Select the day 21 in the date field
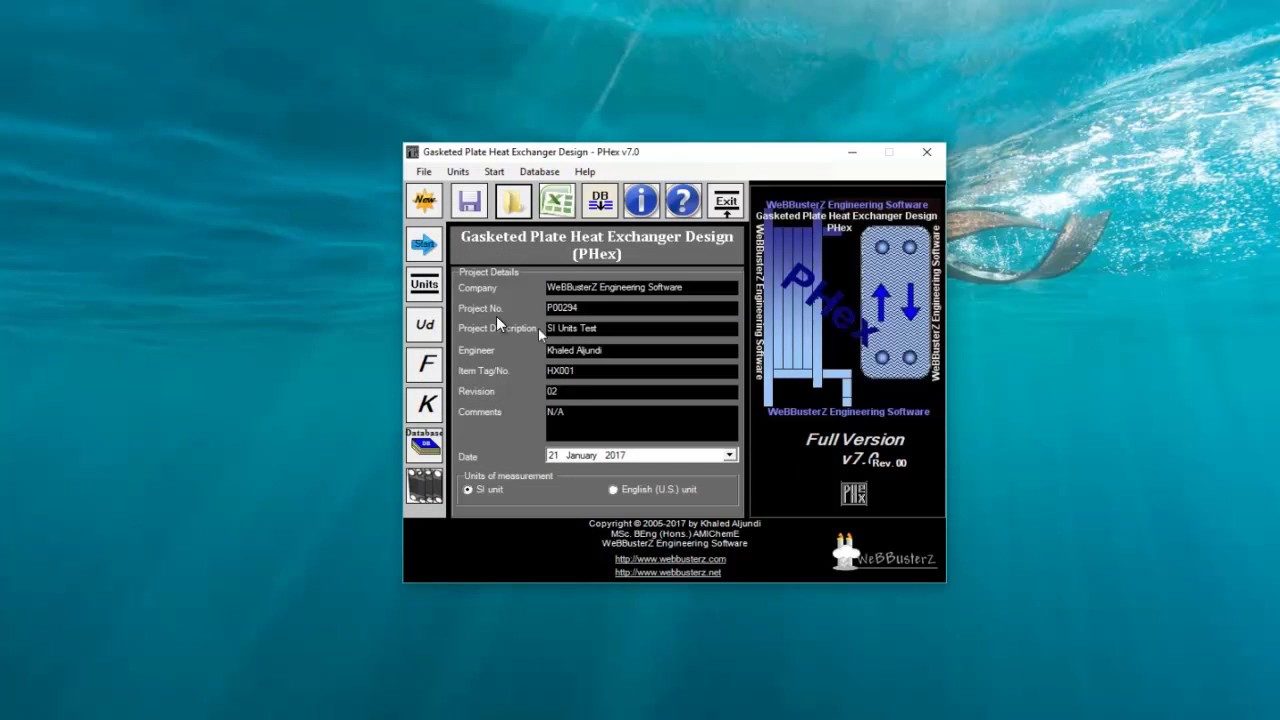This screenshot has width=1280, height=720. click(553, 455)
